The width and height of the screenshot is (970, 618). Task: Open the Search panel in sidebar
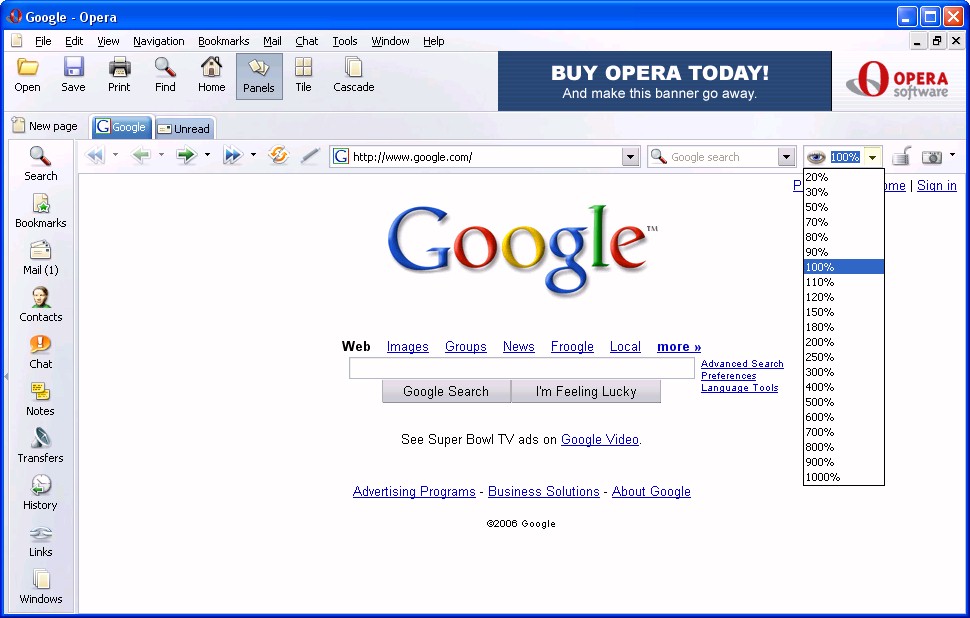click(x=41, y=163)
